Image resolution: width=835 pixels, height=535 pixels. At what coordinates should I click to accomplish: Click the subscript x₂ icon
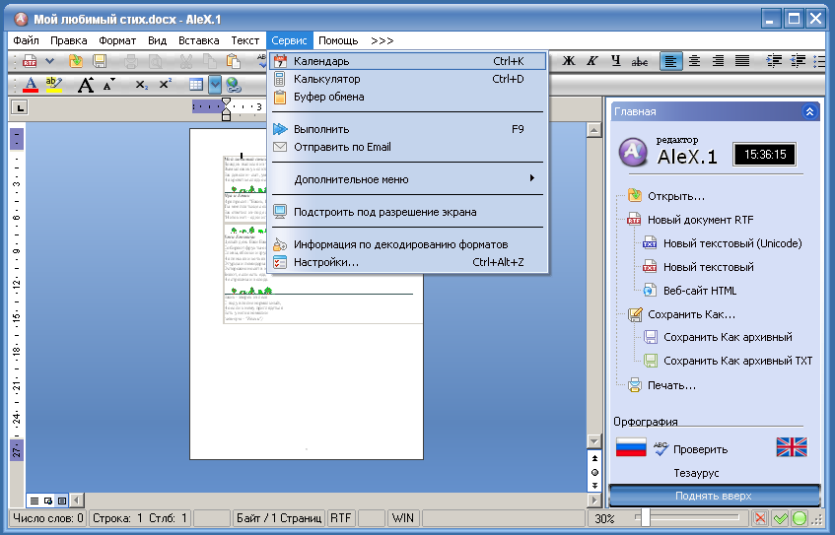[141, 85]
